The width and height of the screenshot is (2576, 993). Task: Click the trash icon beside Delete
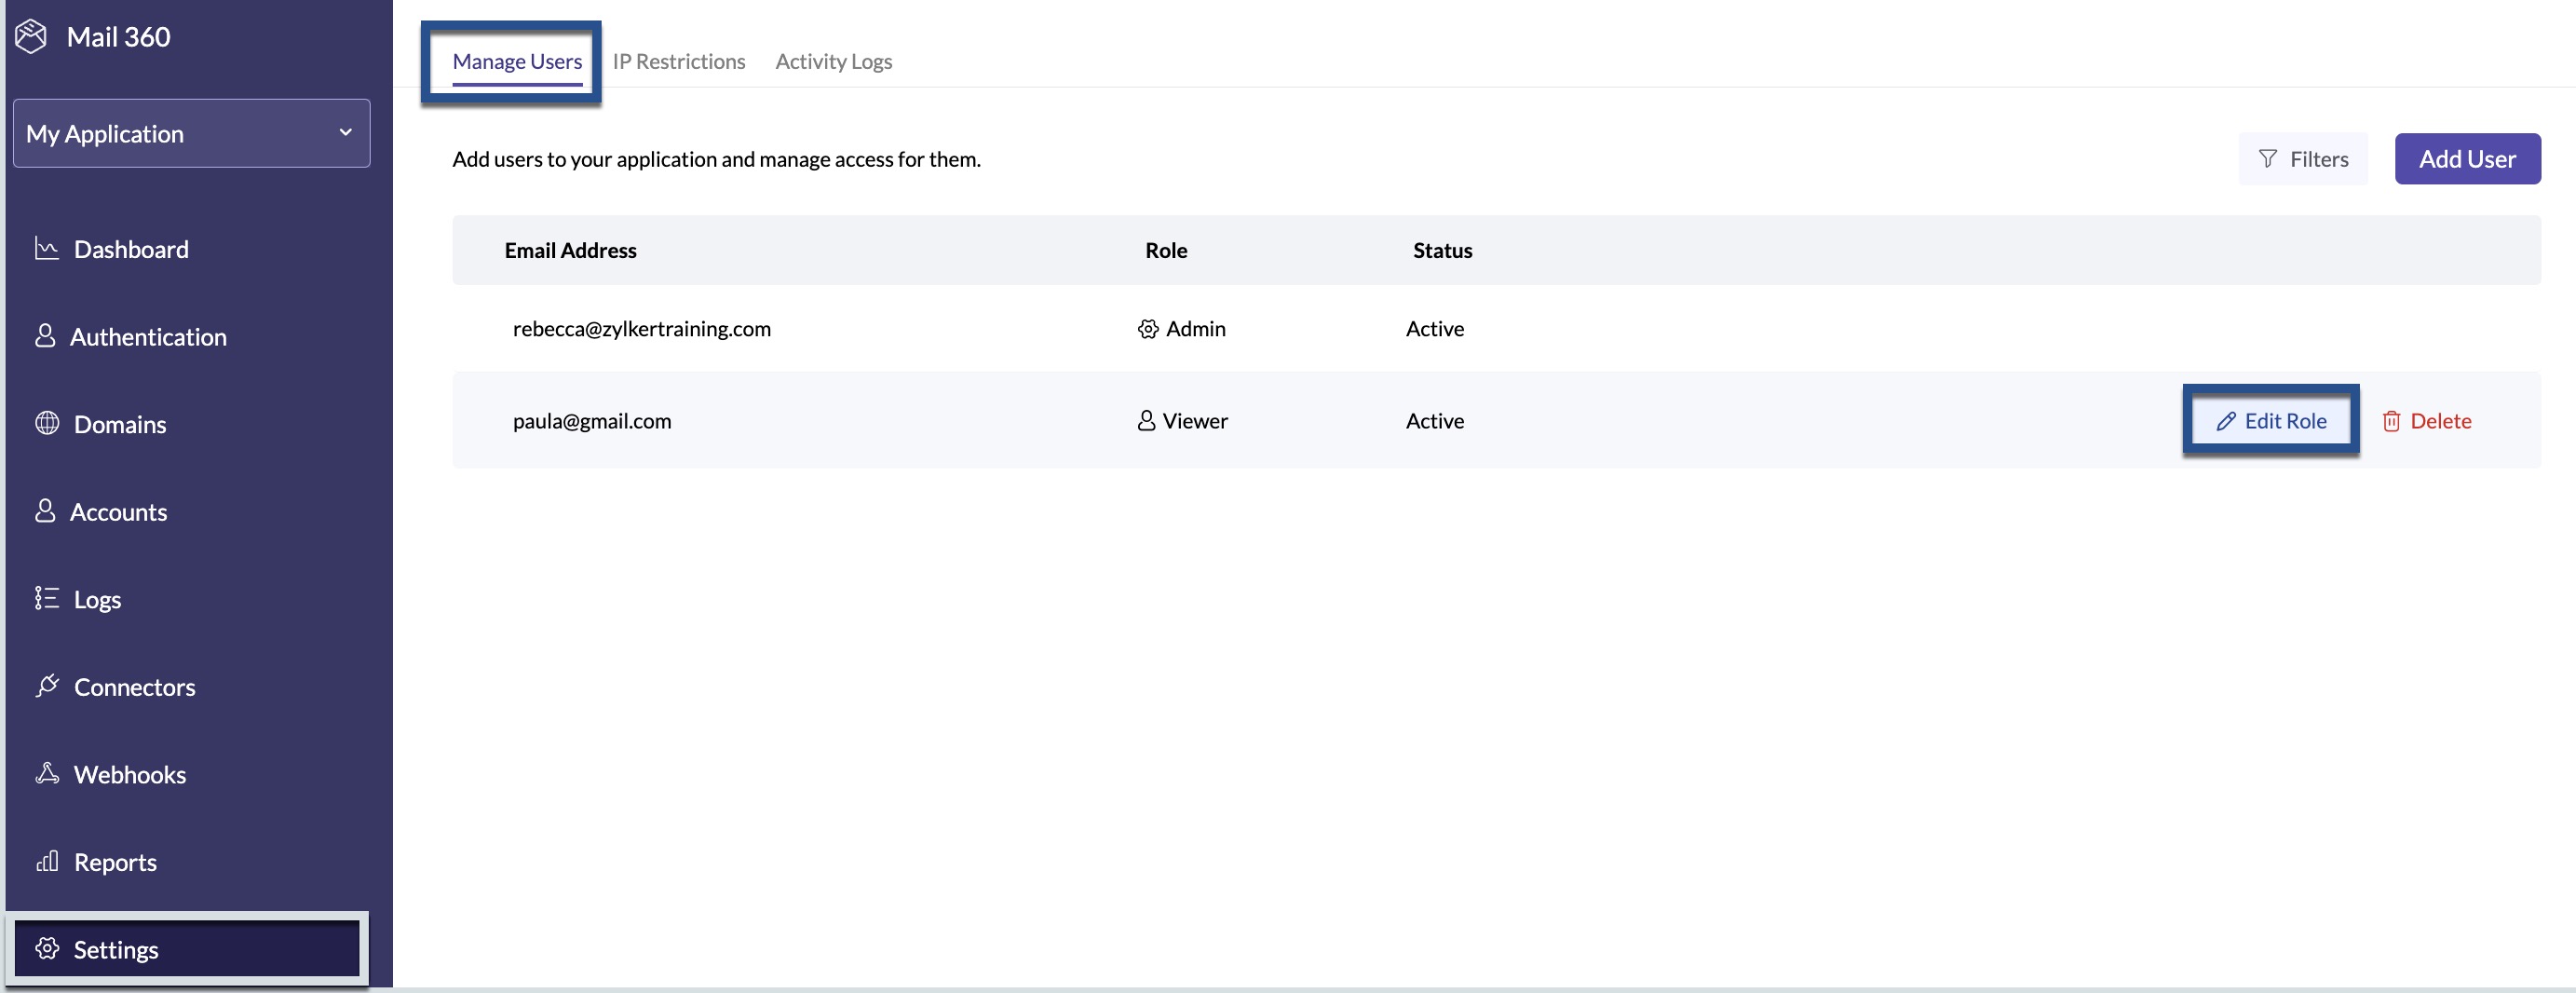[x=2391, y=421]
